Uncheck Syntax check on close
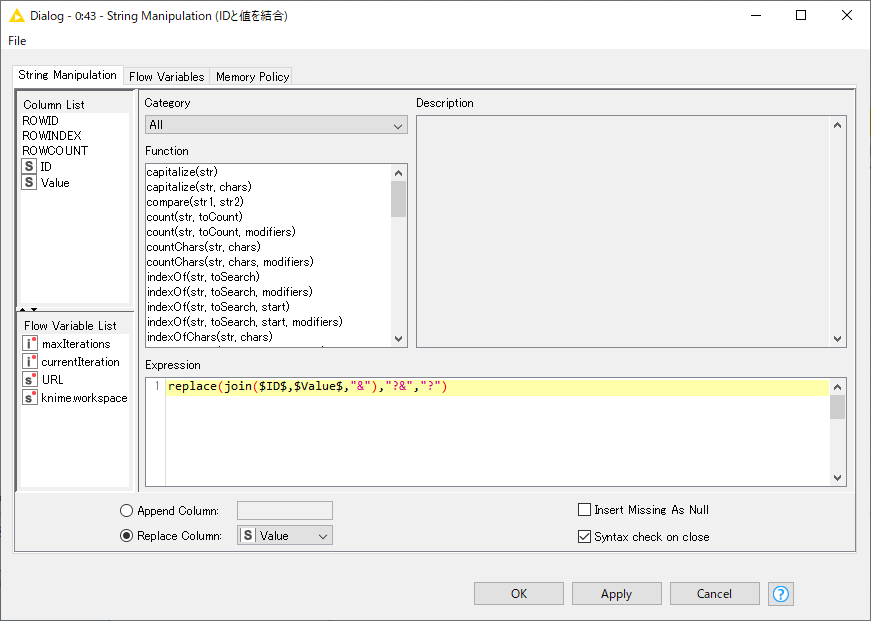This screenshot has width=871, height=621. [x=584, y=537]
